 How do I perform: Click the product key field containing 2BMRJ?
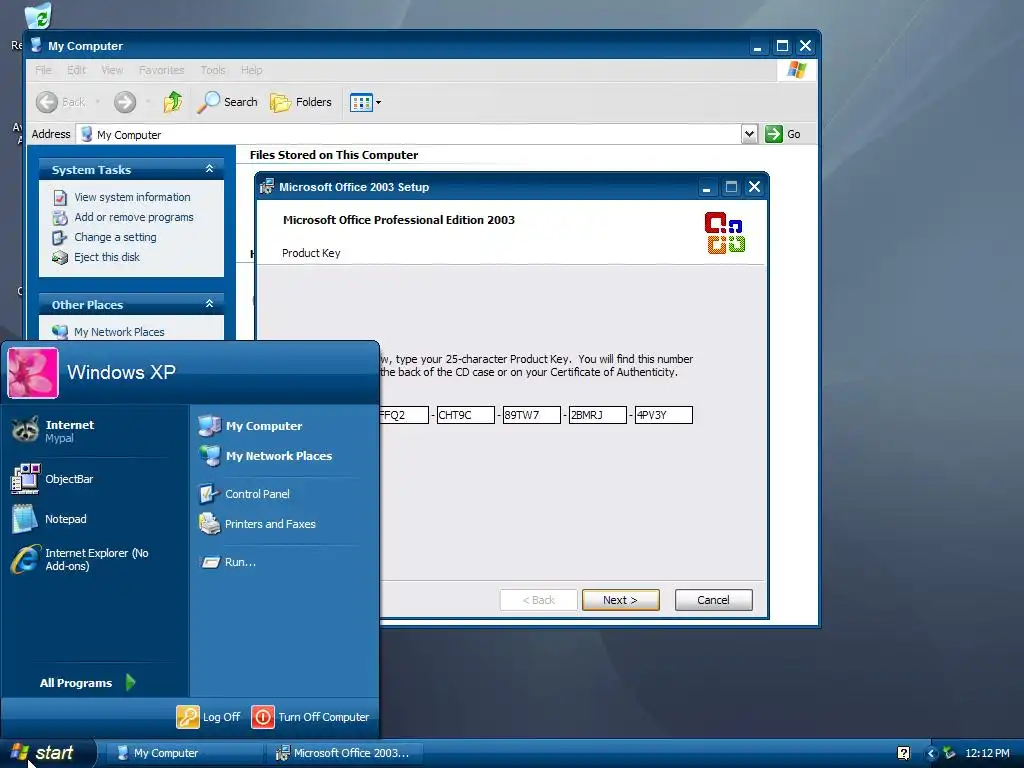[x=598, y=415]
